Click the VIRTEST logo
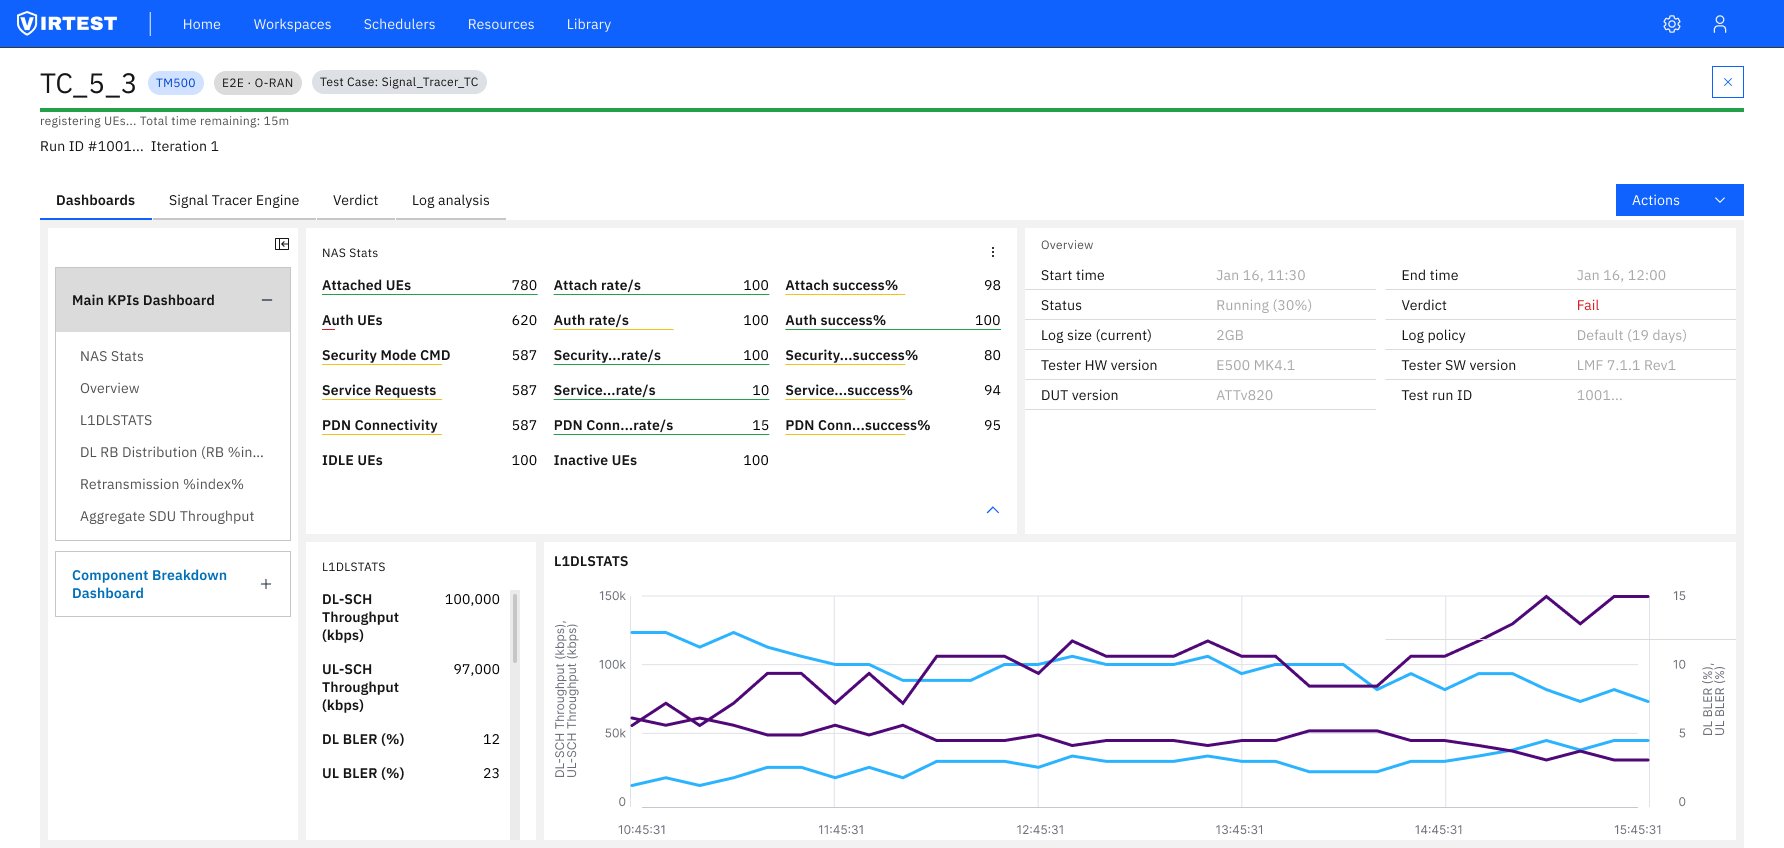Viewport: 1784px width, 848px height. [68, 24]
